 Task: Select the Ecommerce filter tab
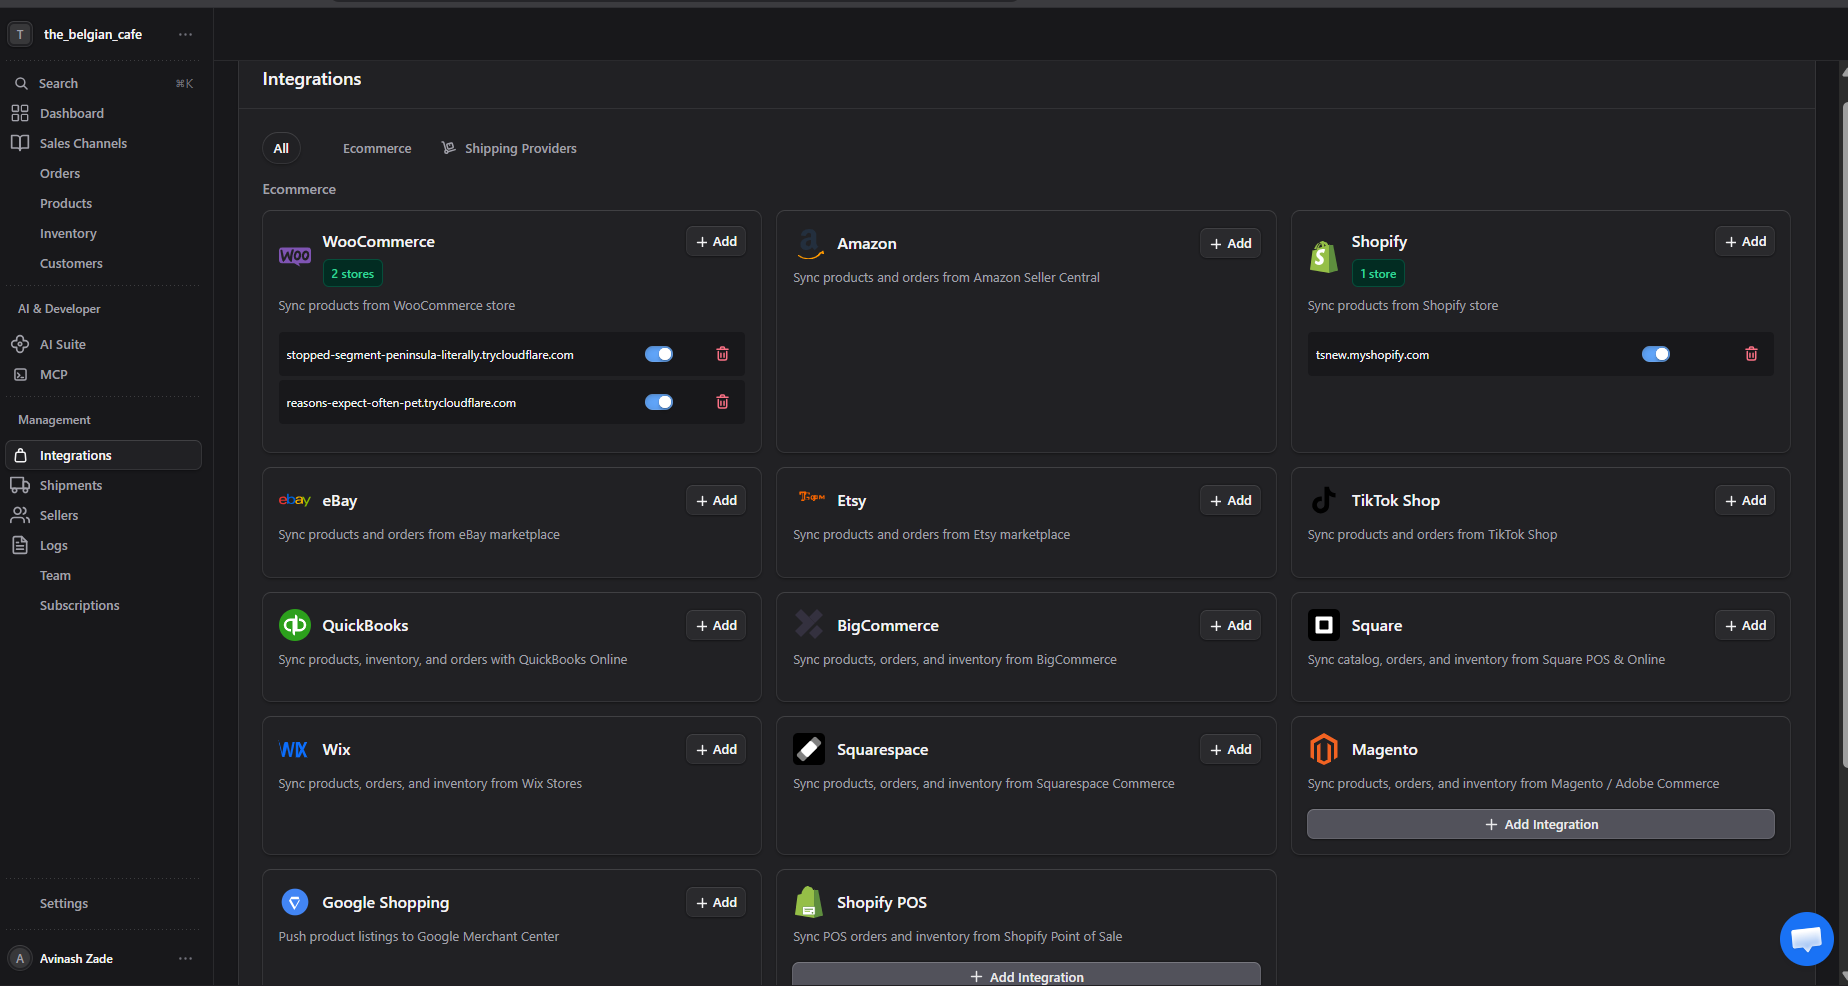point(376,148)
